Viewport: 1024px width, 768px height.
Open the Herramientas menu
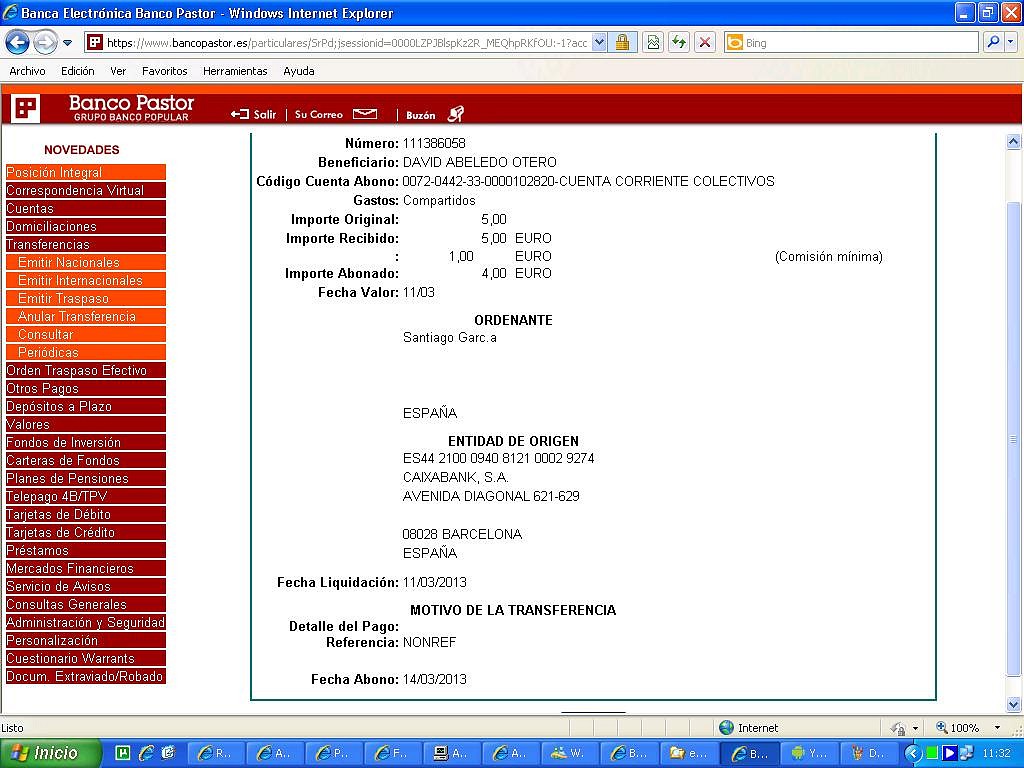click(235, 71)
